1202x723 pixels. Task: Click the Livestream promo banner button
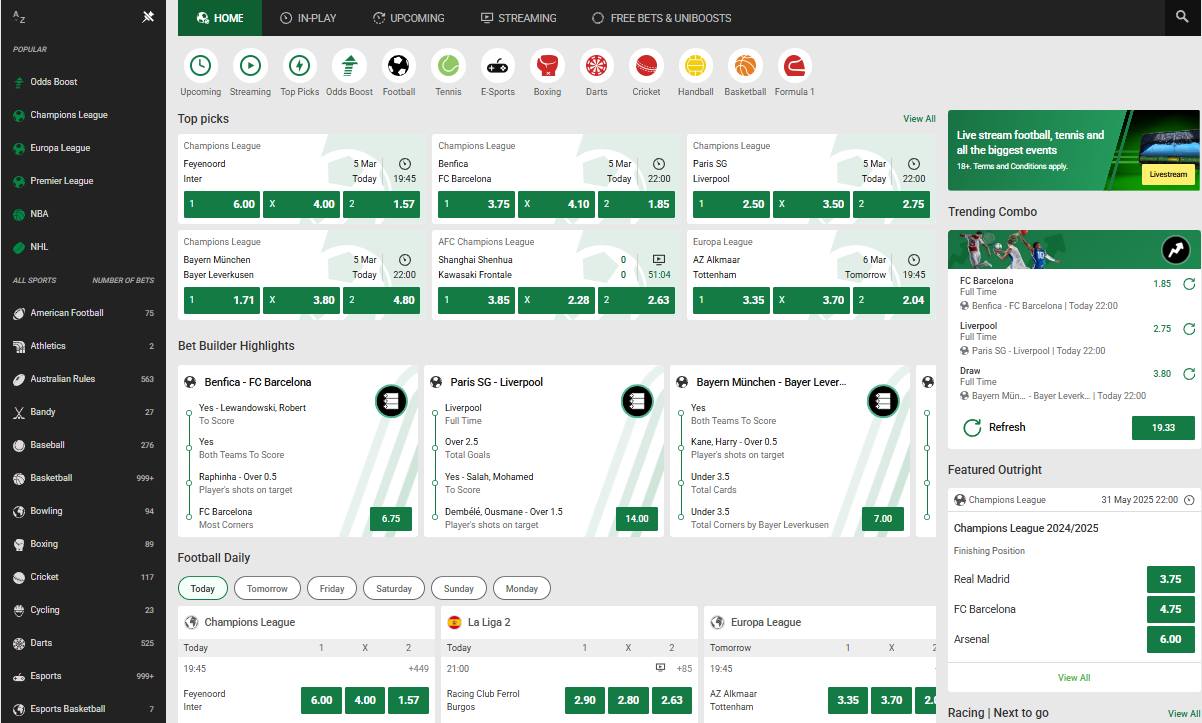click(x=1168, y=174)
